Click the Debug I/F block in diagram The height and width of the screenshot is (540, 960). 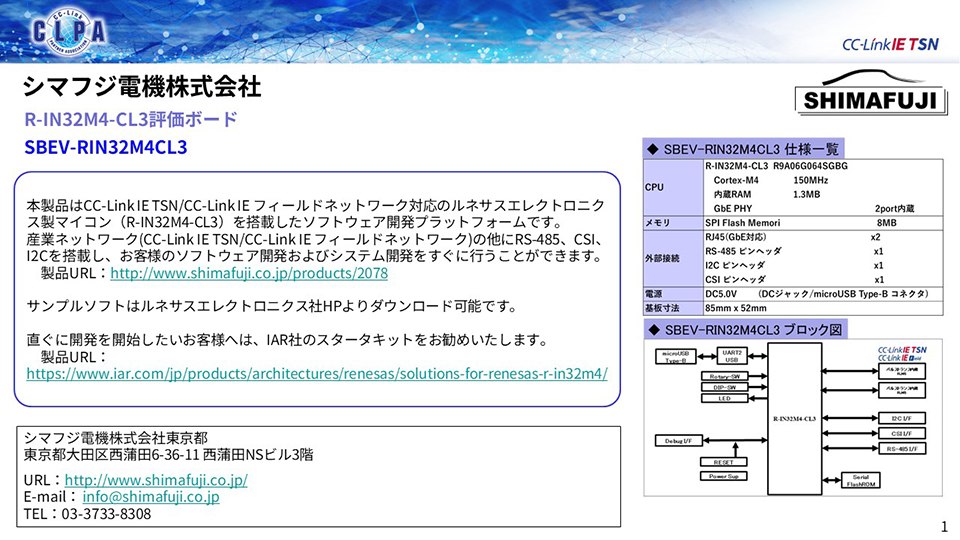[x=678, y=440]
